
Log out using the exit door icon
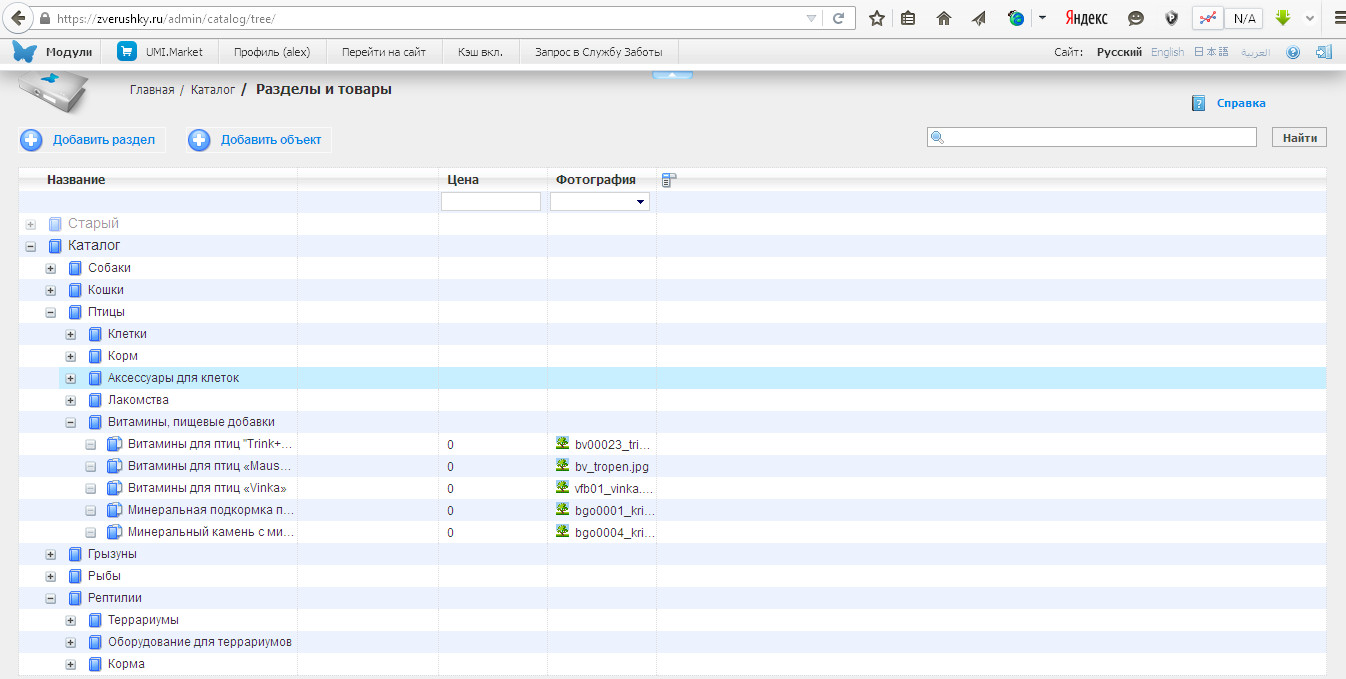[1324, 52]
